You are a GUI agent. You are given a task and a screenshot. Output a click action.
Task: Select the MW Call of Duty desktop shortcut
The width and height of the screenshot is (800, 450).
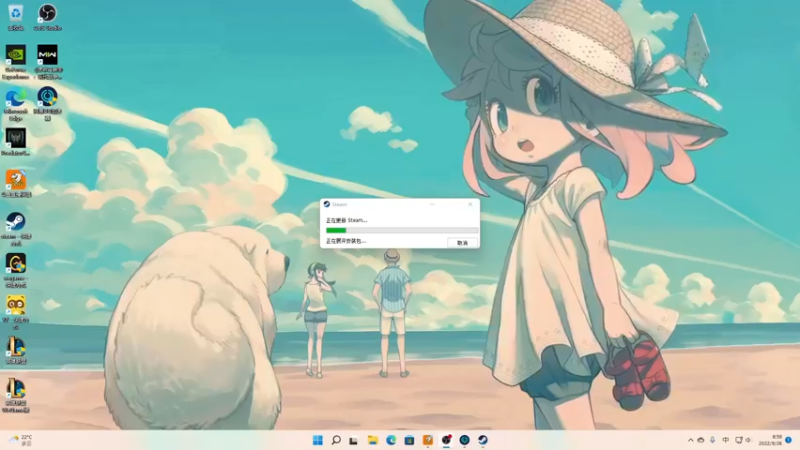click(47, 62)
